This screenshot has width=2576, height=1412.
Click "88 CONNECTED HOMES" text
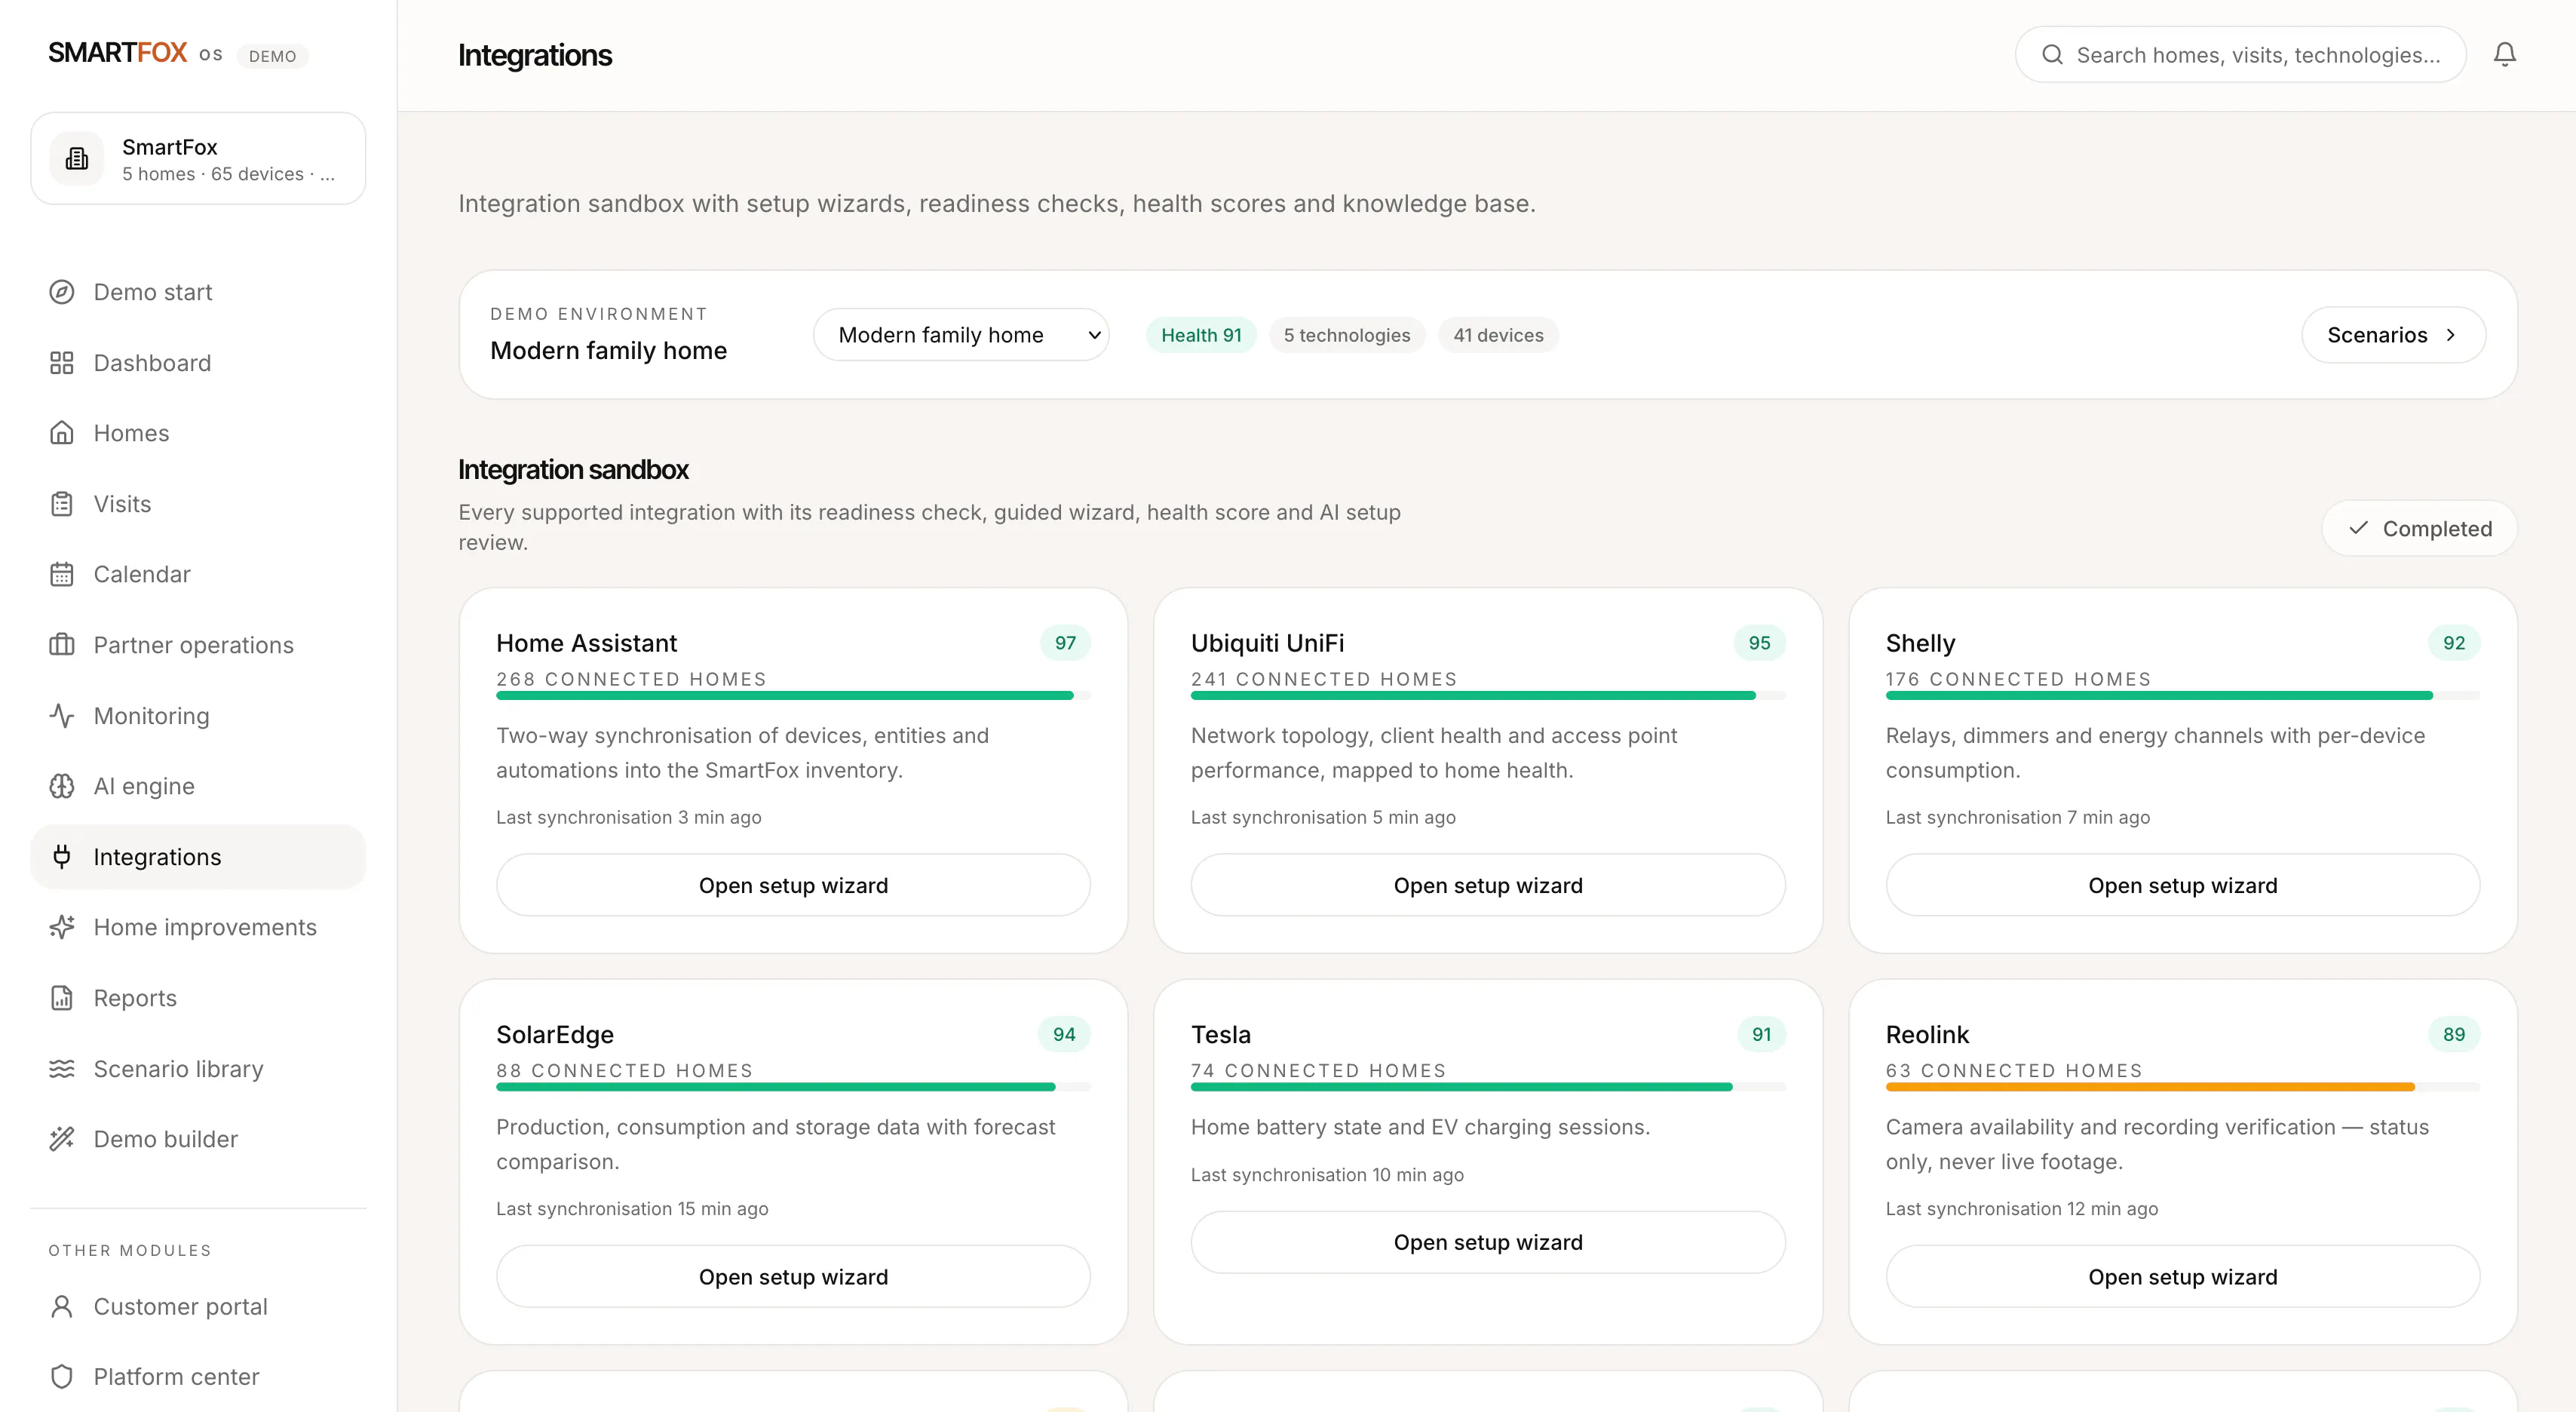(x=624, y=1071)
